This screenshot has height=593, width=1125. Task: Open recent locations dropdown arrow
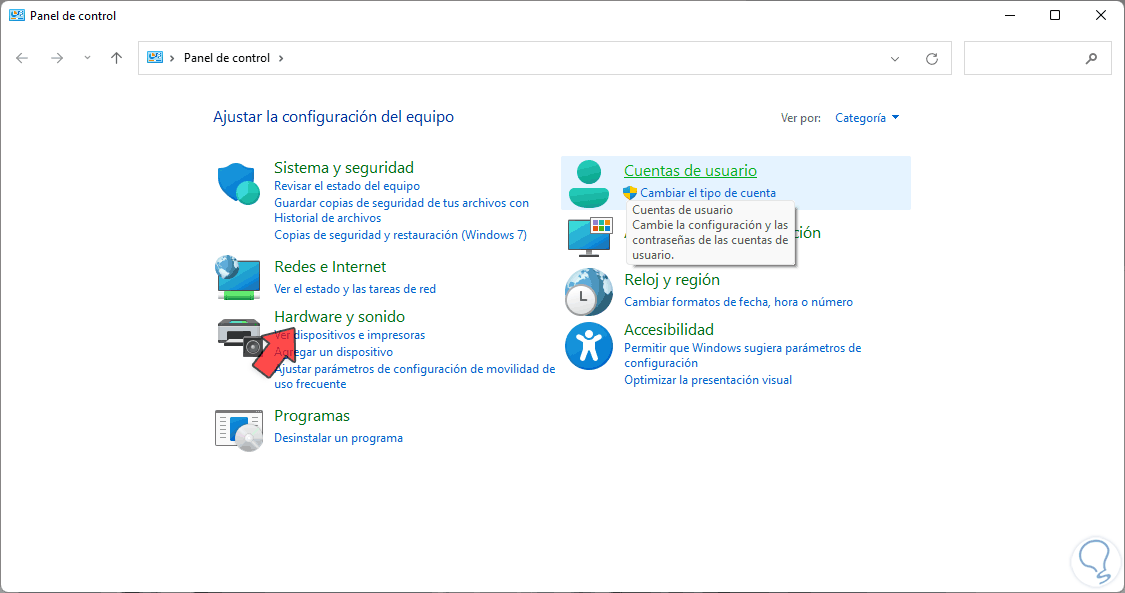pyautogui.click(x=87, y=58)
